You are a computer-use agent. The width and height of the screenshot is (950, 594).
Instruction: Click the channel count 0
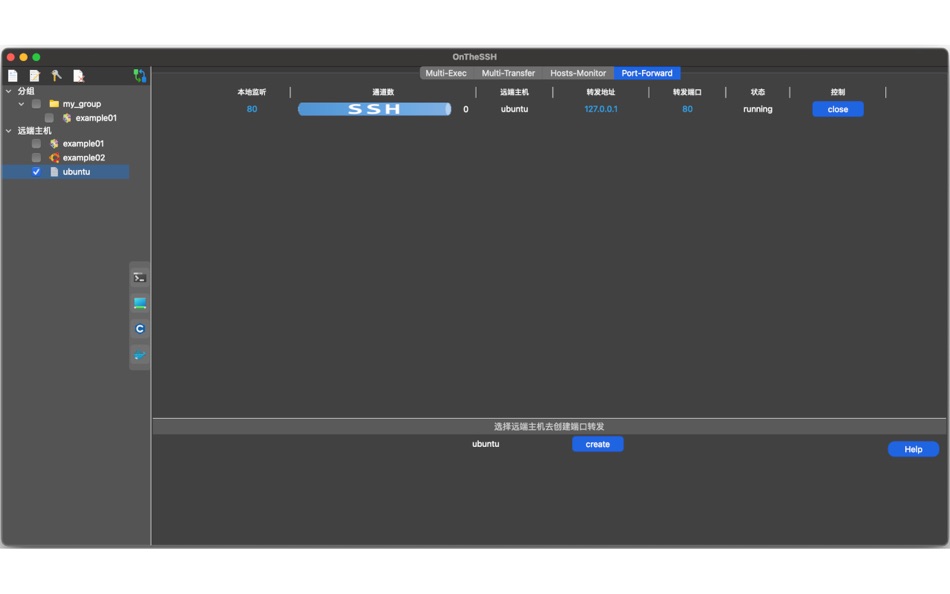coord(465,109)
